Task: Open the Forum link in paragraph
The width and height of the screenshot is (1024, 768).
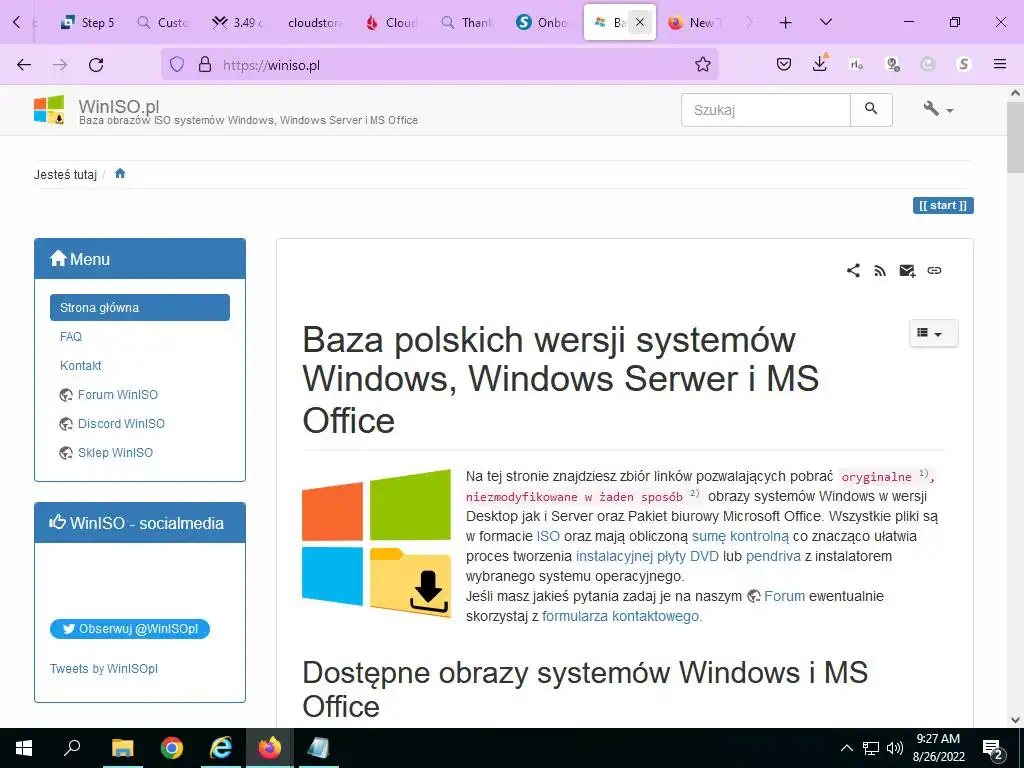Action: click(784, 596)
